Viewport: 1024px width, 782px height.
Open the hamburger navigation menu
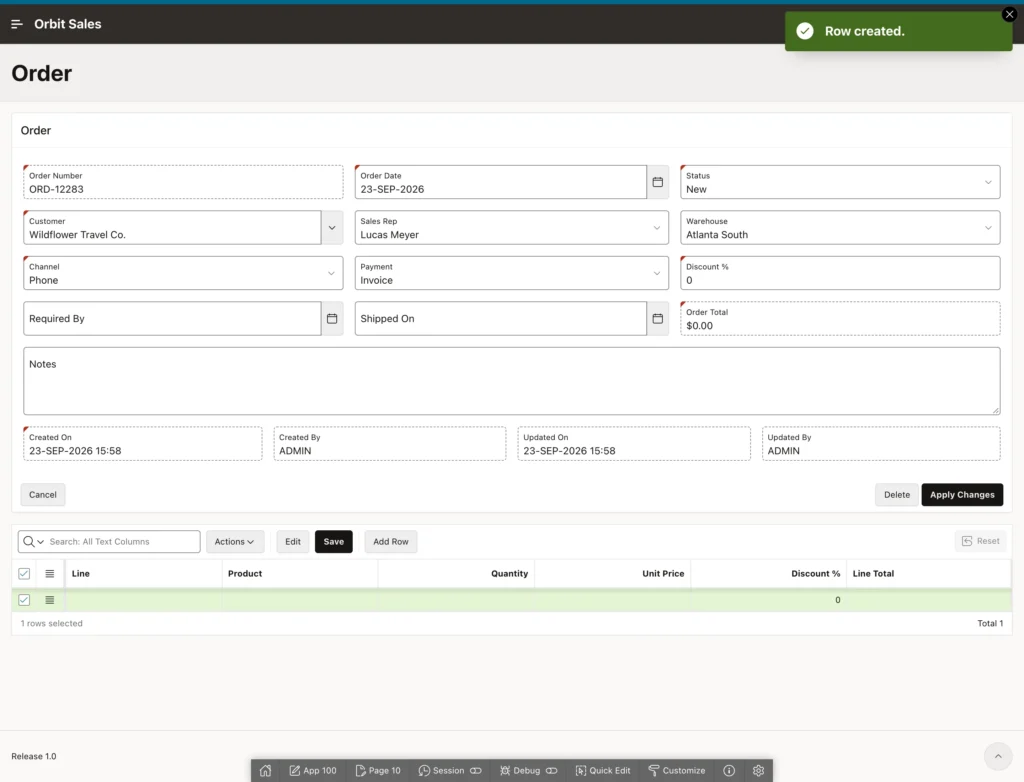[x=17, y=24]
